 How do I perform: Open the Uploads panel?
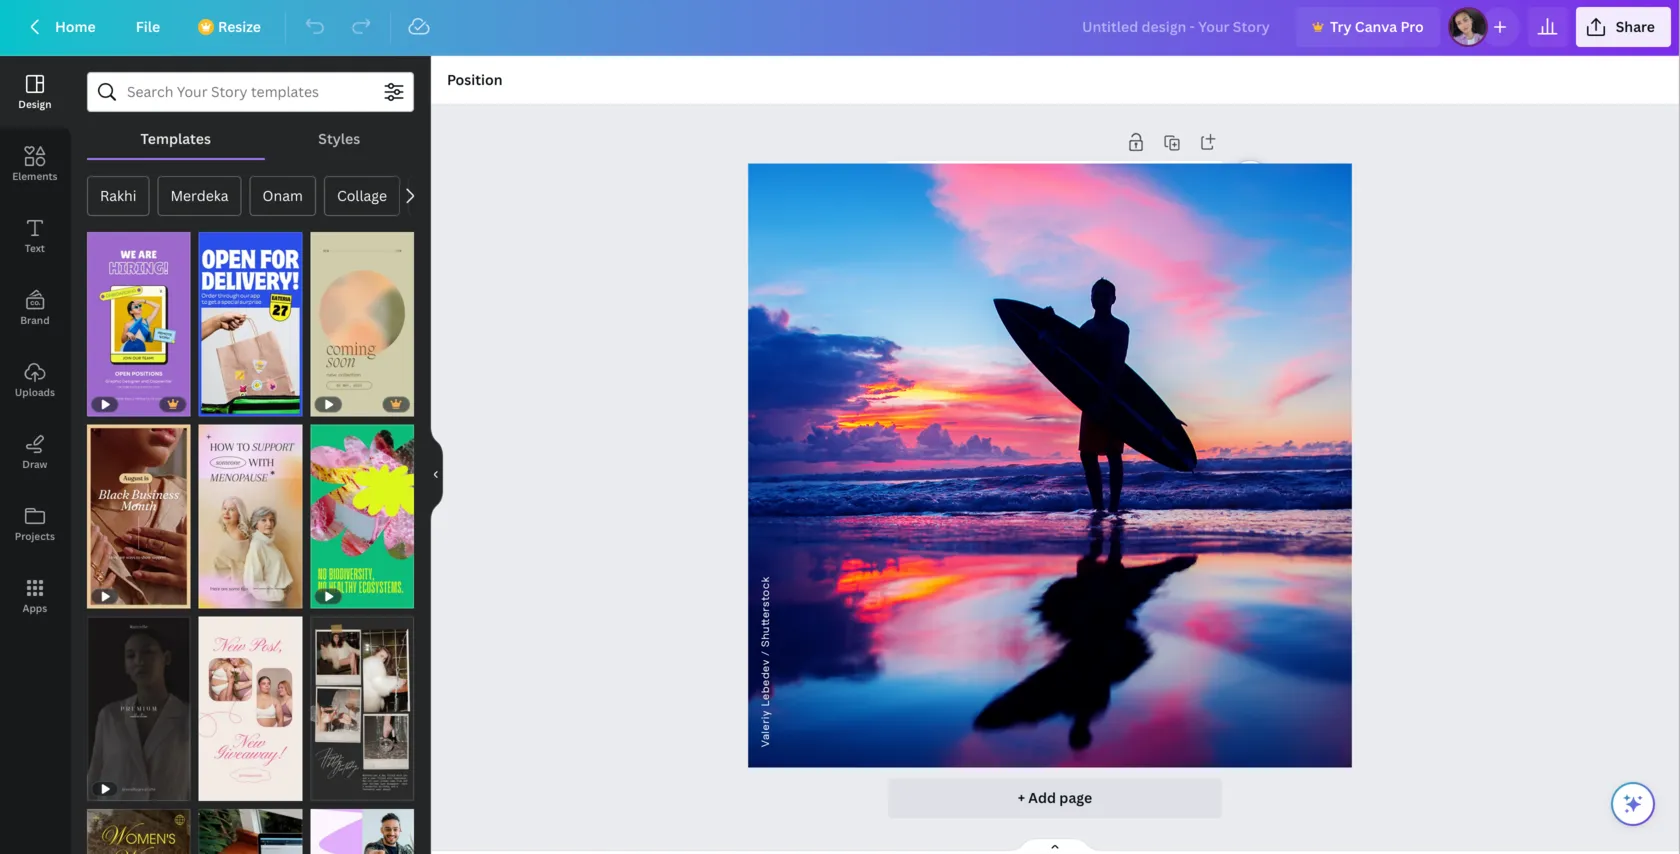point(35,379)
